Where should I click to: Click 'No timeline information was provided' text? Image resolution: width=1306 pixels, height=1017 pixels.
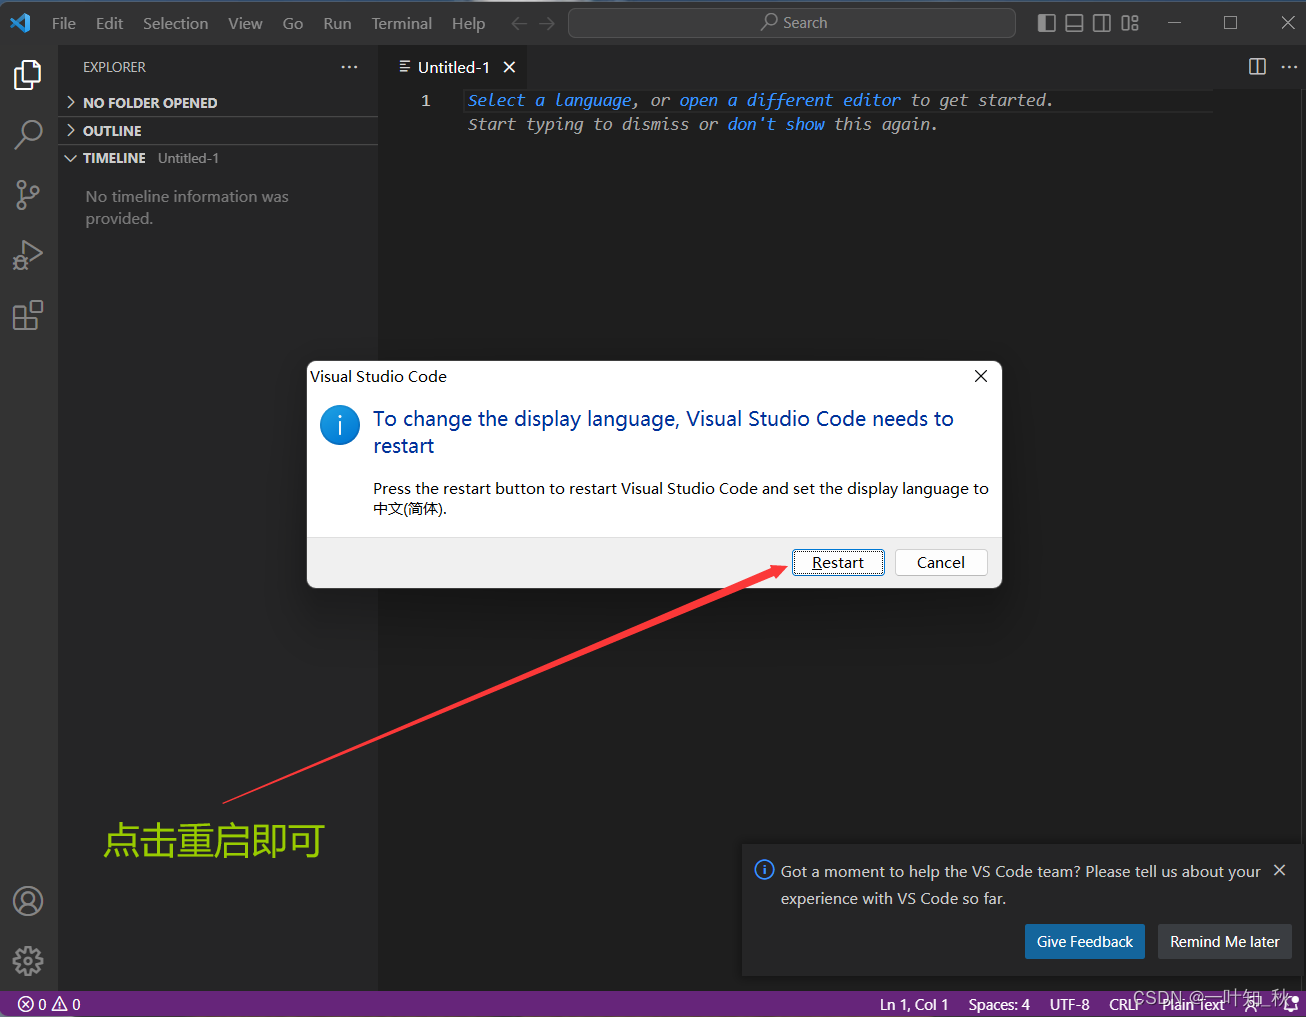(x=187, y=207)
